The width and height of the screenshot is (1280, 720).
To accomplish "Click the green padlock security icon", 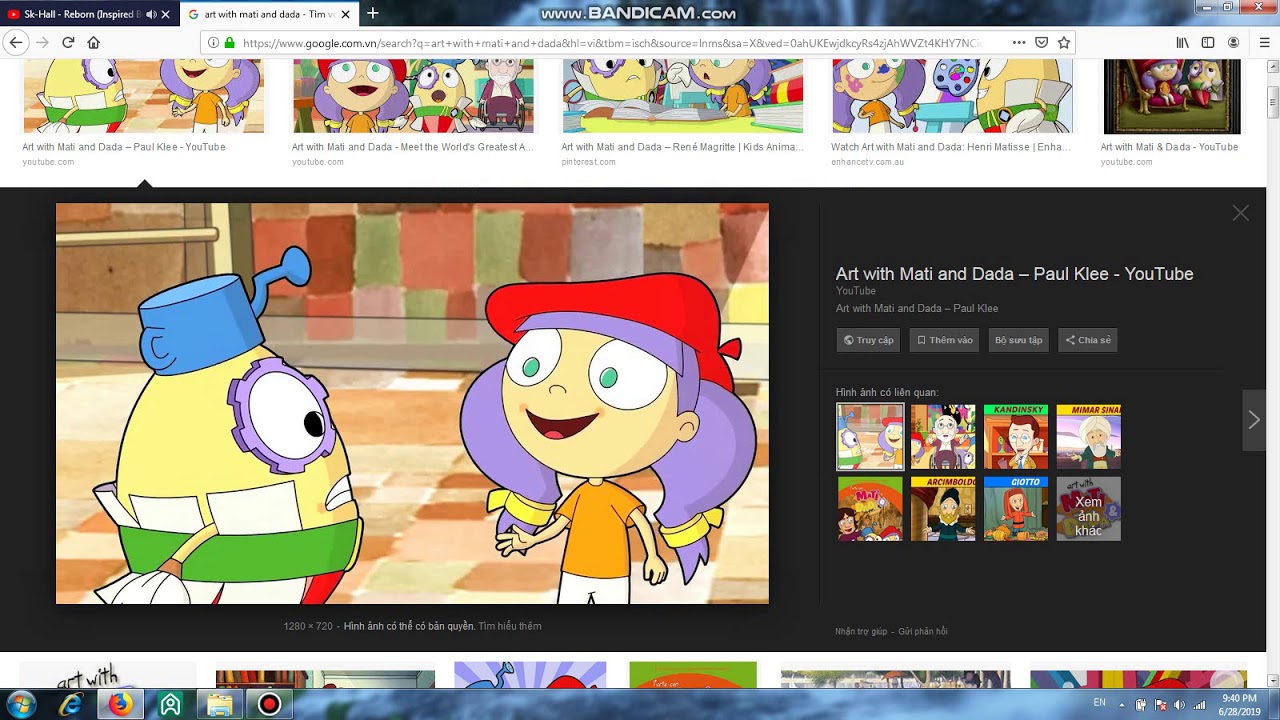I will 230,43.
